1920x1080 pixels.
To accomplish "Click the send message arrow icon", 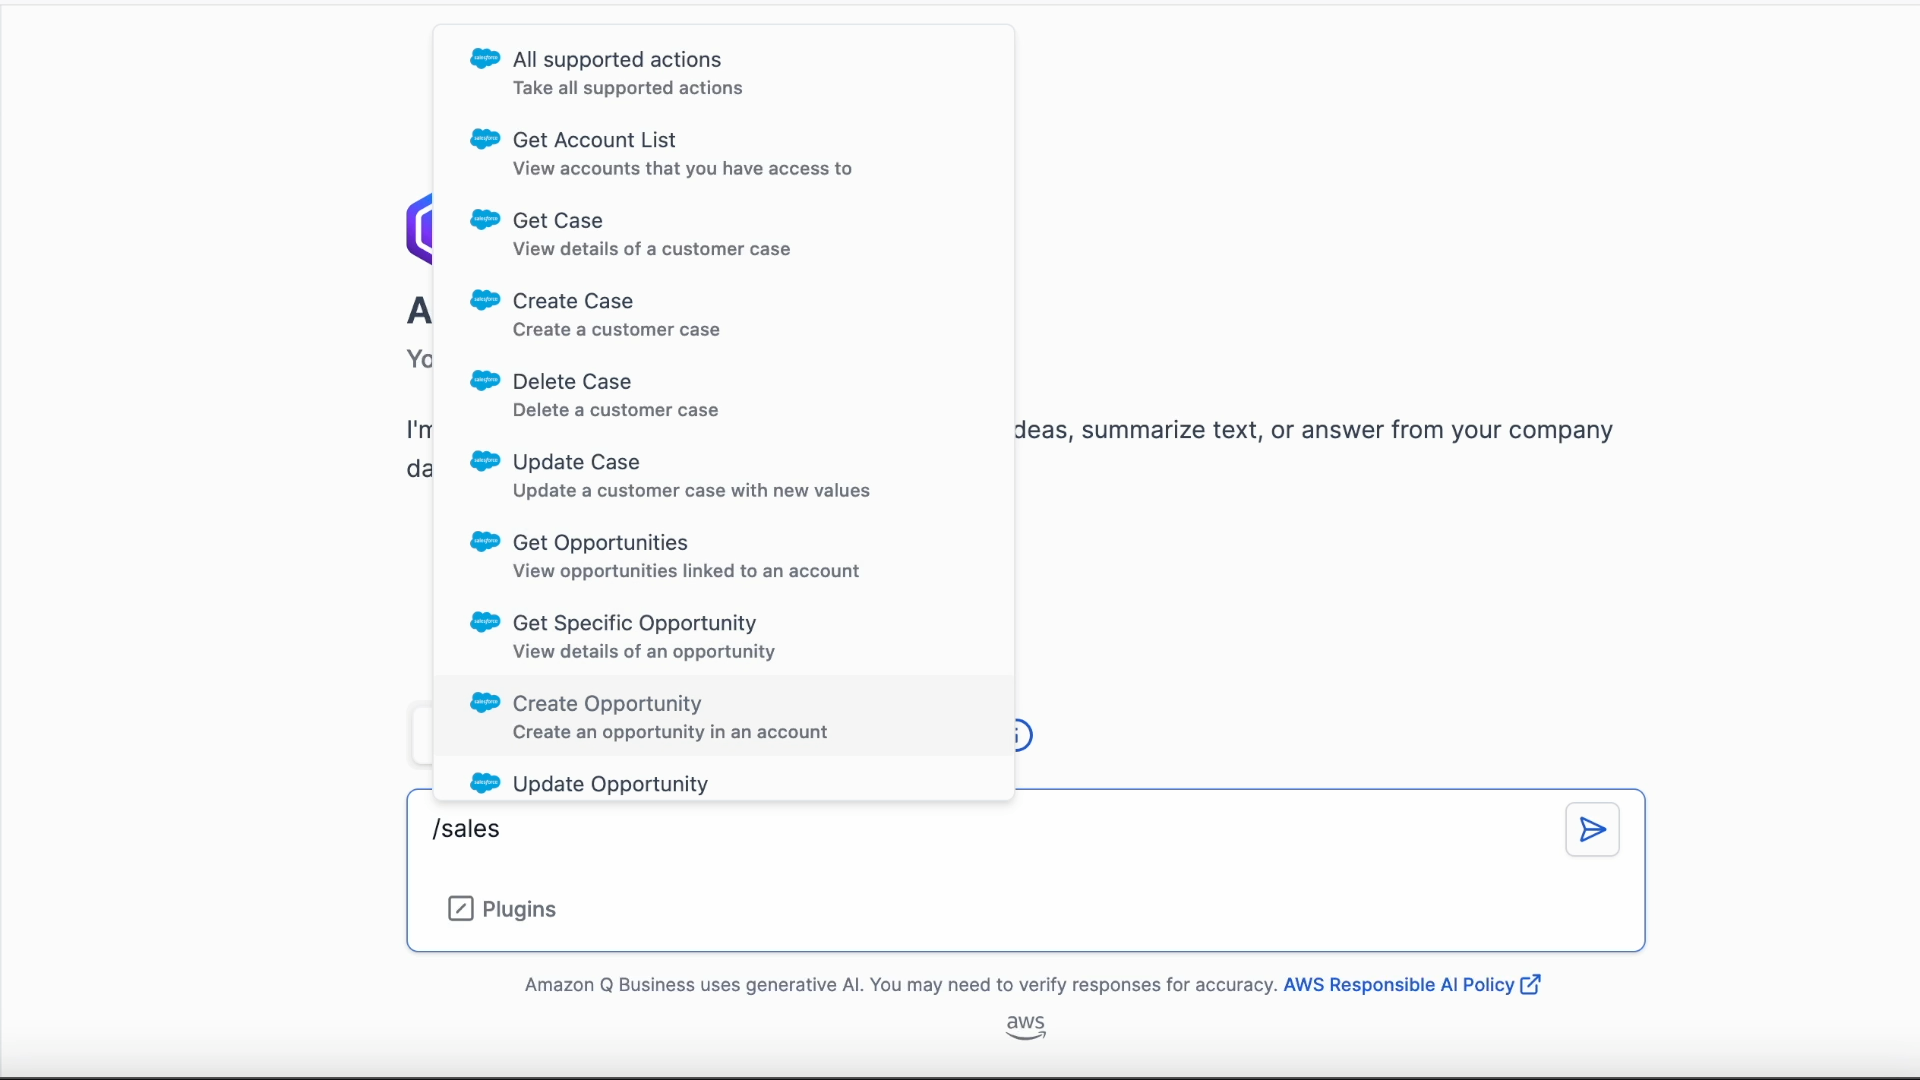I will pyautogui.click(x=1592, y=829).
